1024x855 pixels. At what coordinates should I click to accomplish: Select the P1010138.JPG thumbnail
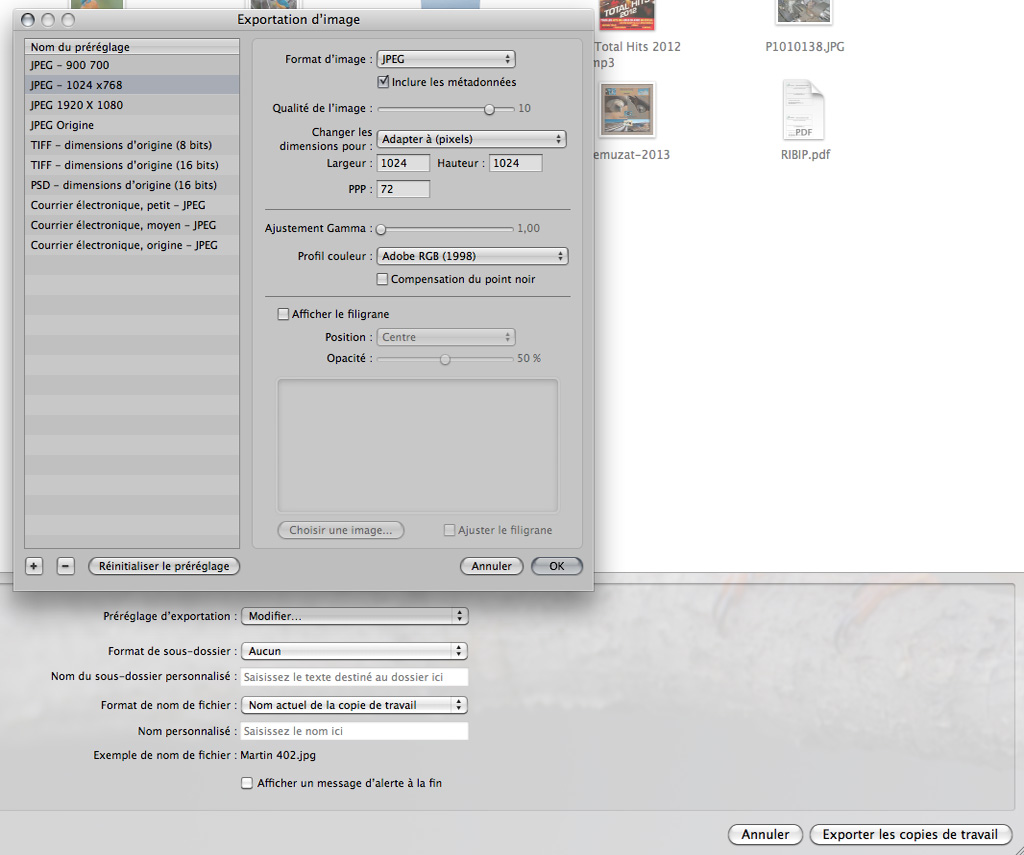click(803, 12)
